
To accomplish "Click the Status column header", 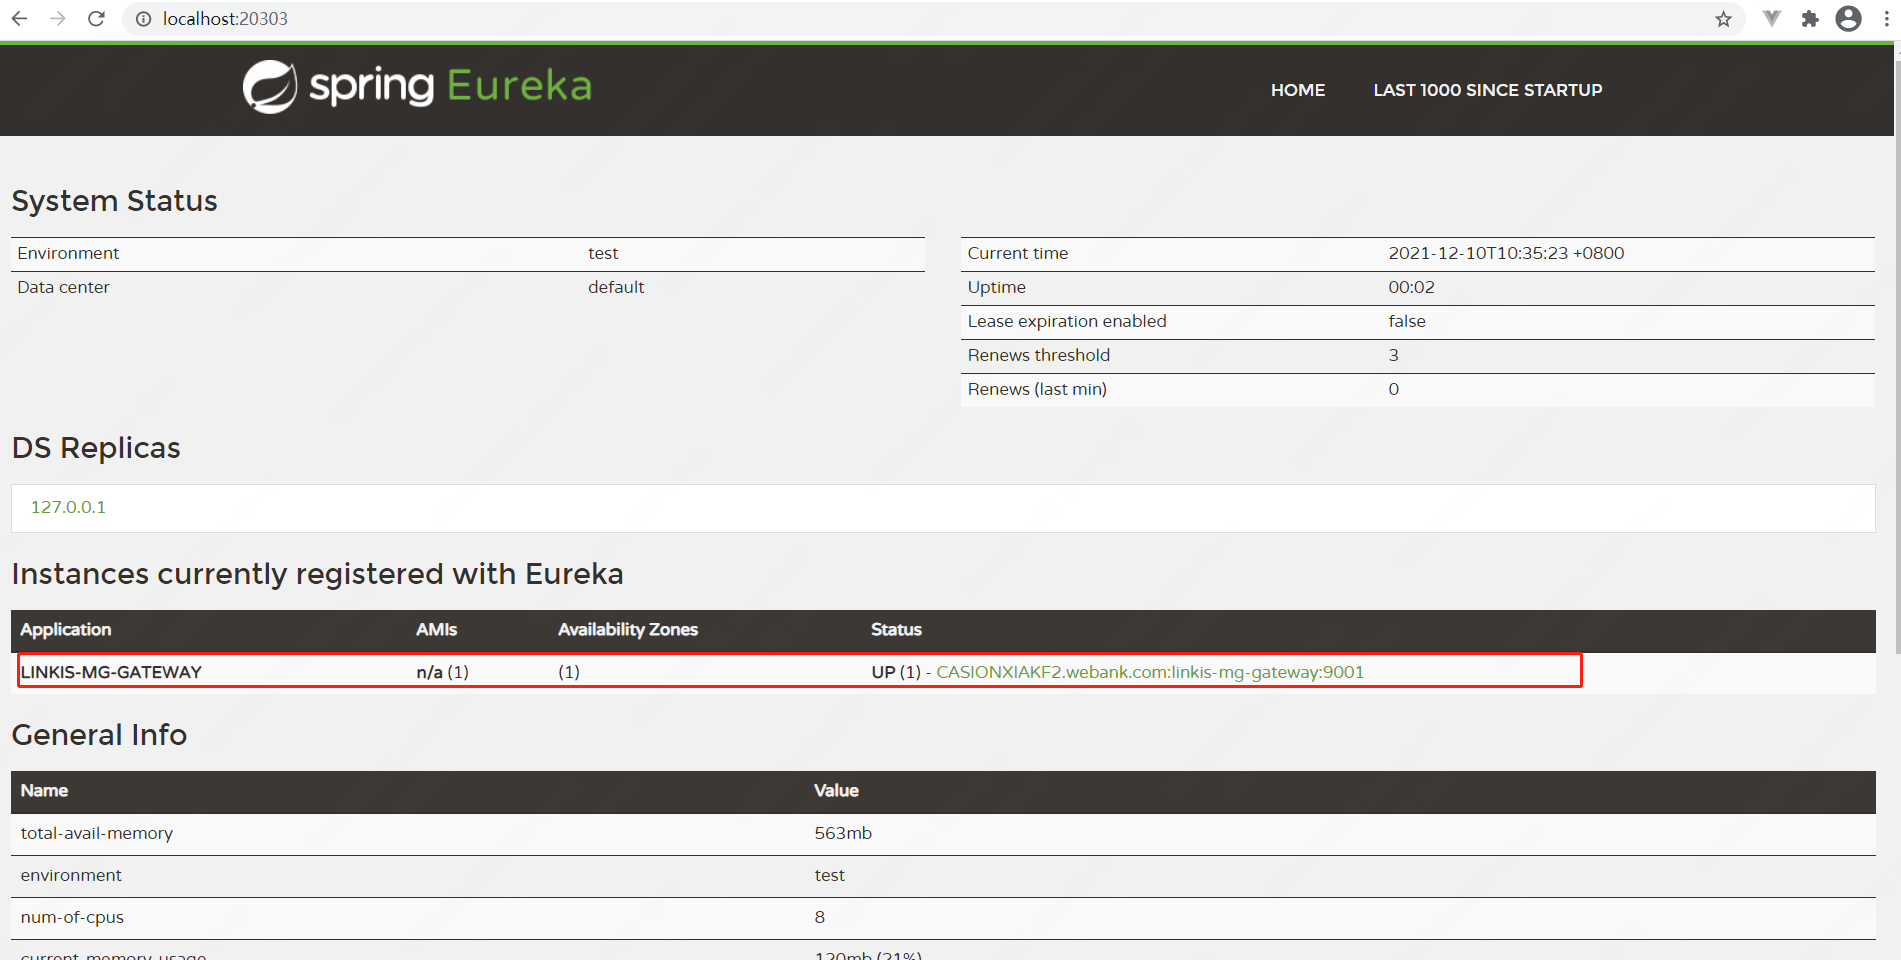I will 896,630.
